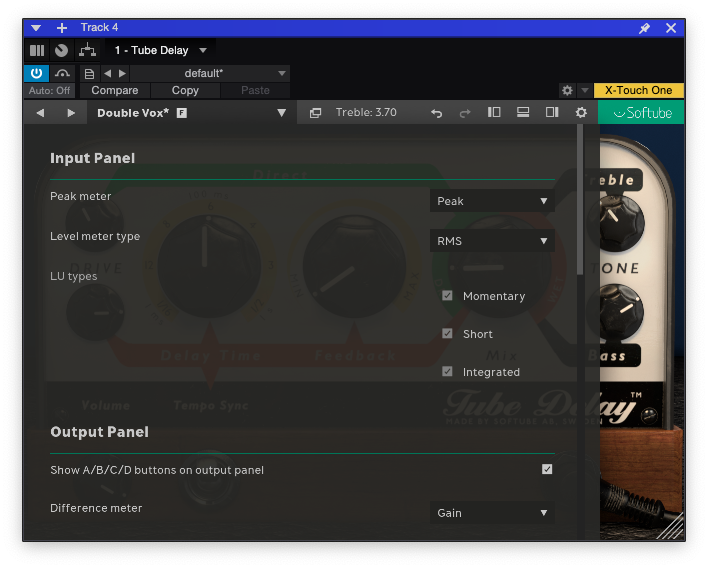Click the F favorite badge on preset
708x568 pixels.
(x=182, y=113)
